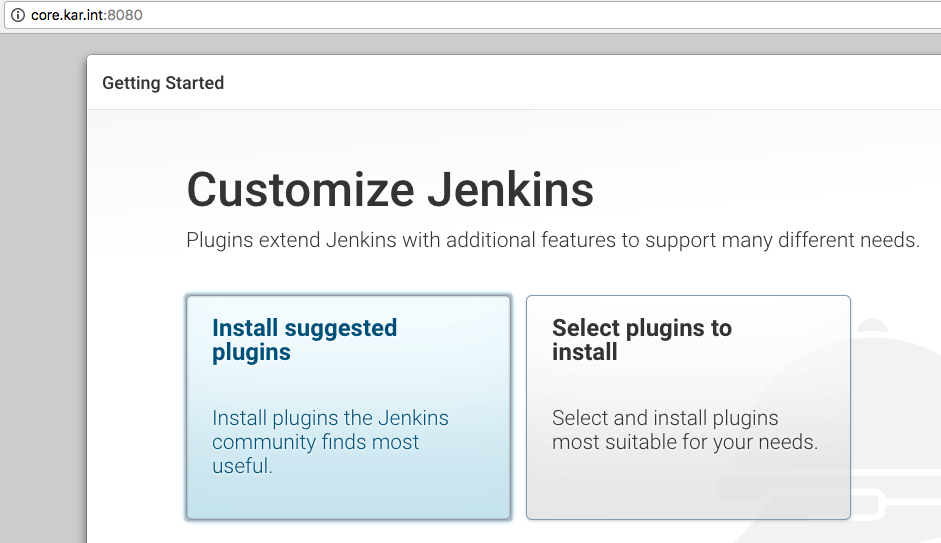Choose Select plugins to install option
Image resolution: width=941 pixels, height=543 pixels.
[688, 407]
